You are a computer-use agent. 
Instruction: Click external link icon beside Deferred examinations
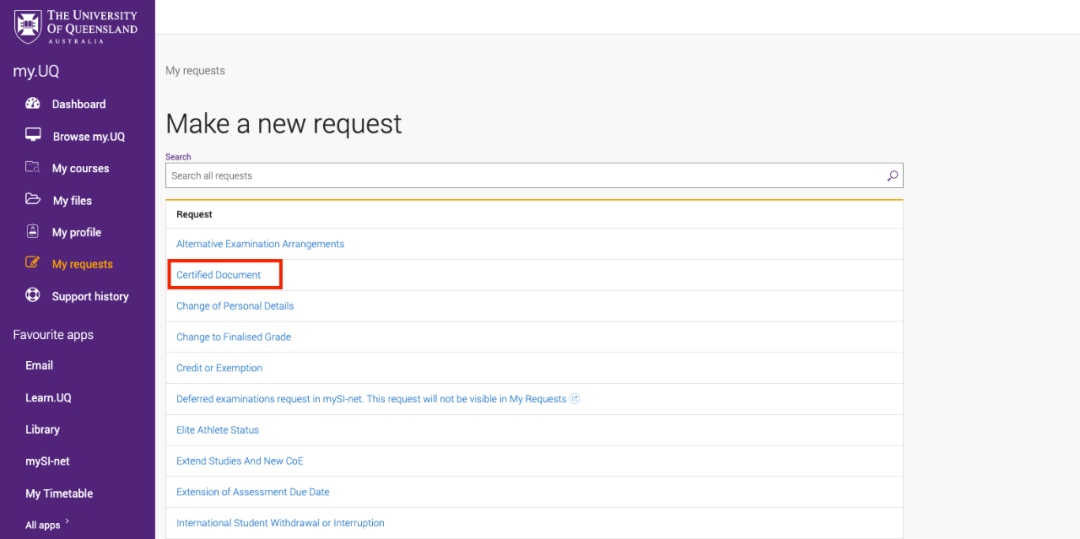[575, 399]
